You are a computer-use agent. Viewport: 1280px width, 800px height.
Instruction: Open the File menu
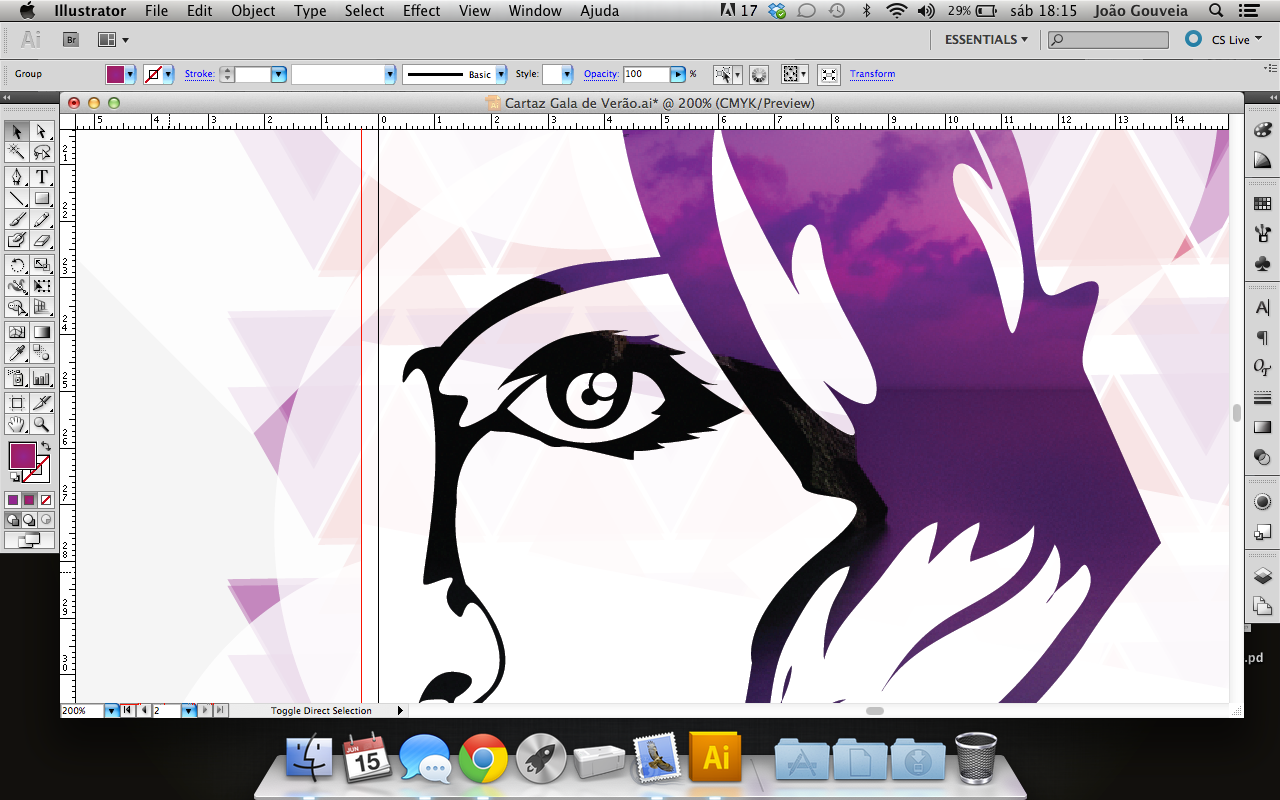pos(156,11)
